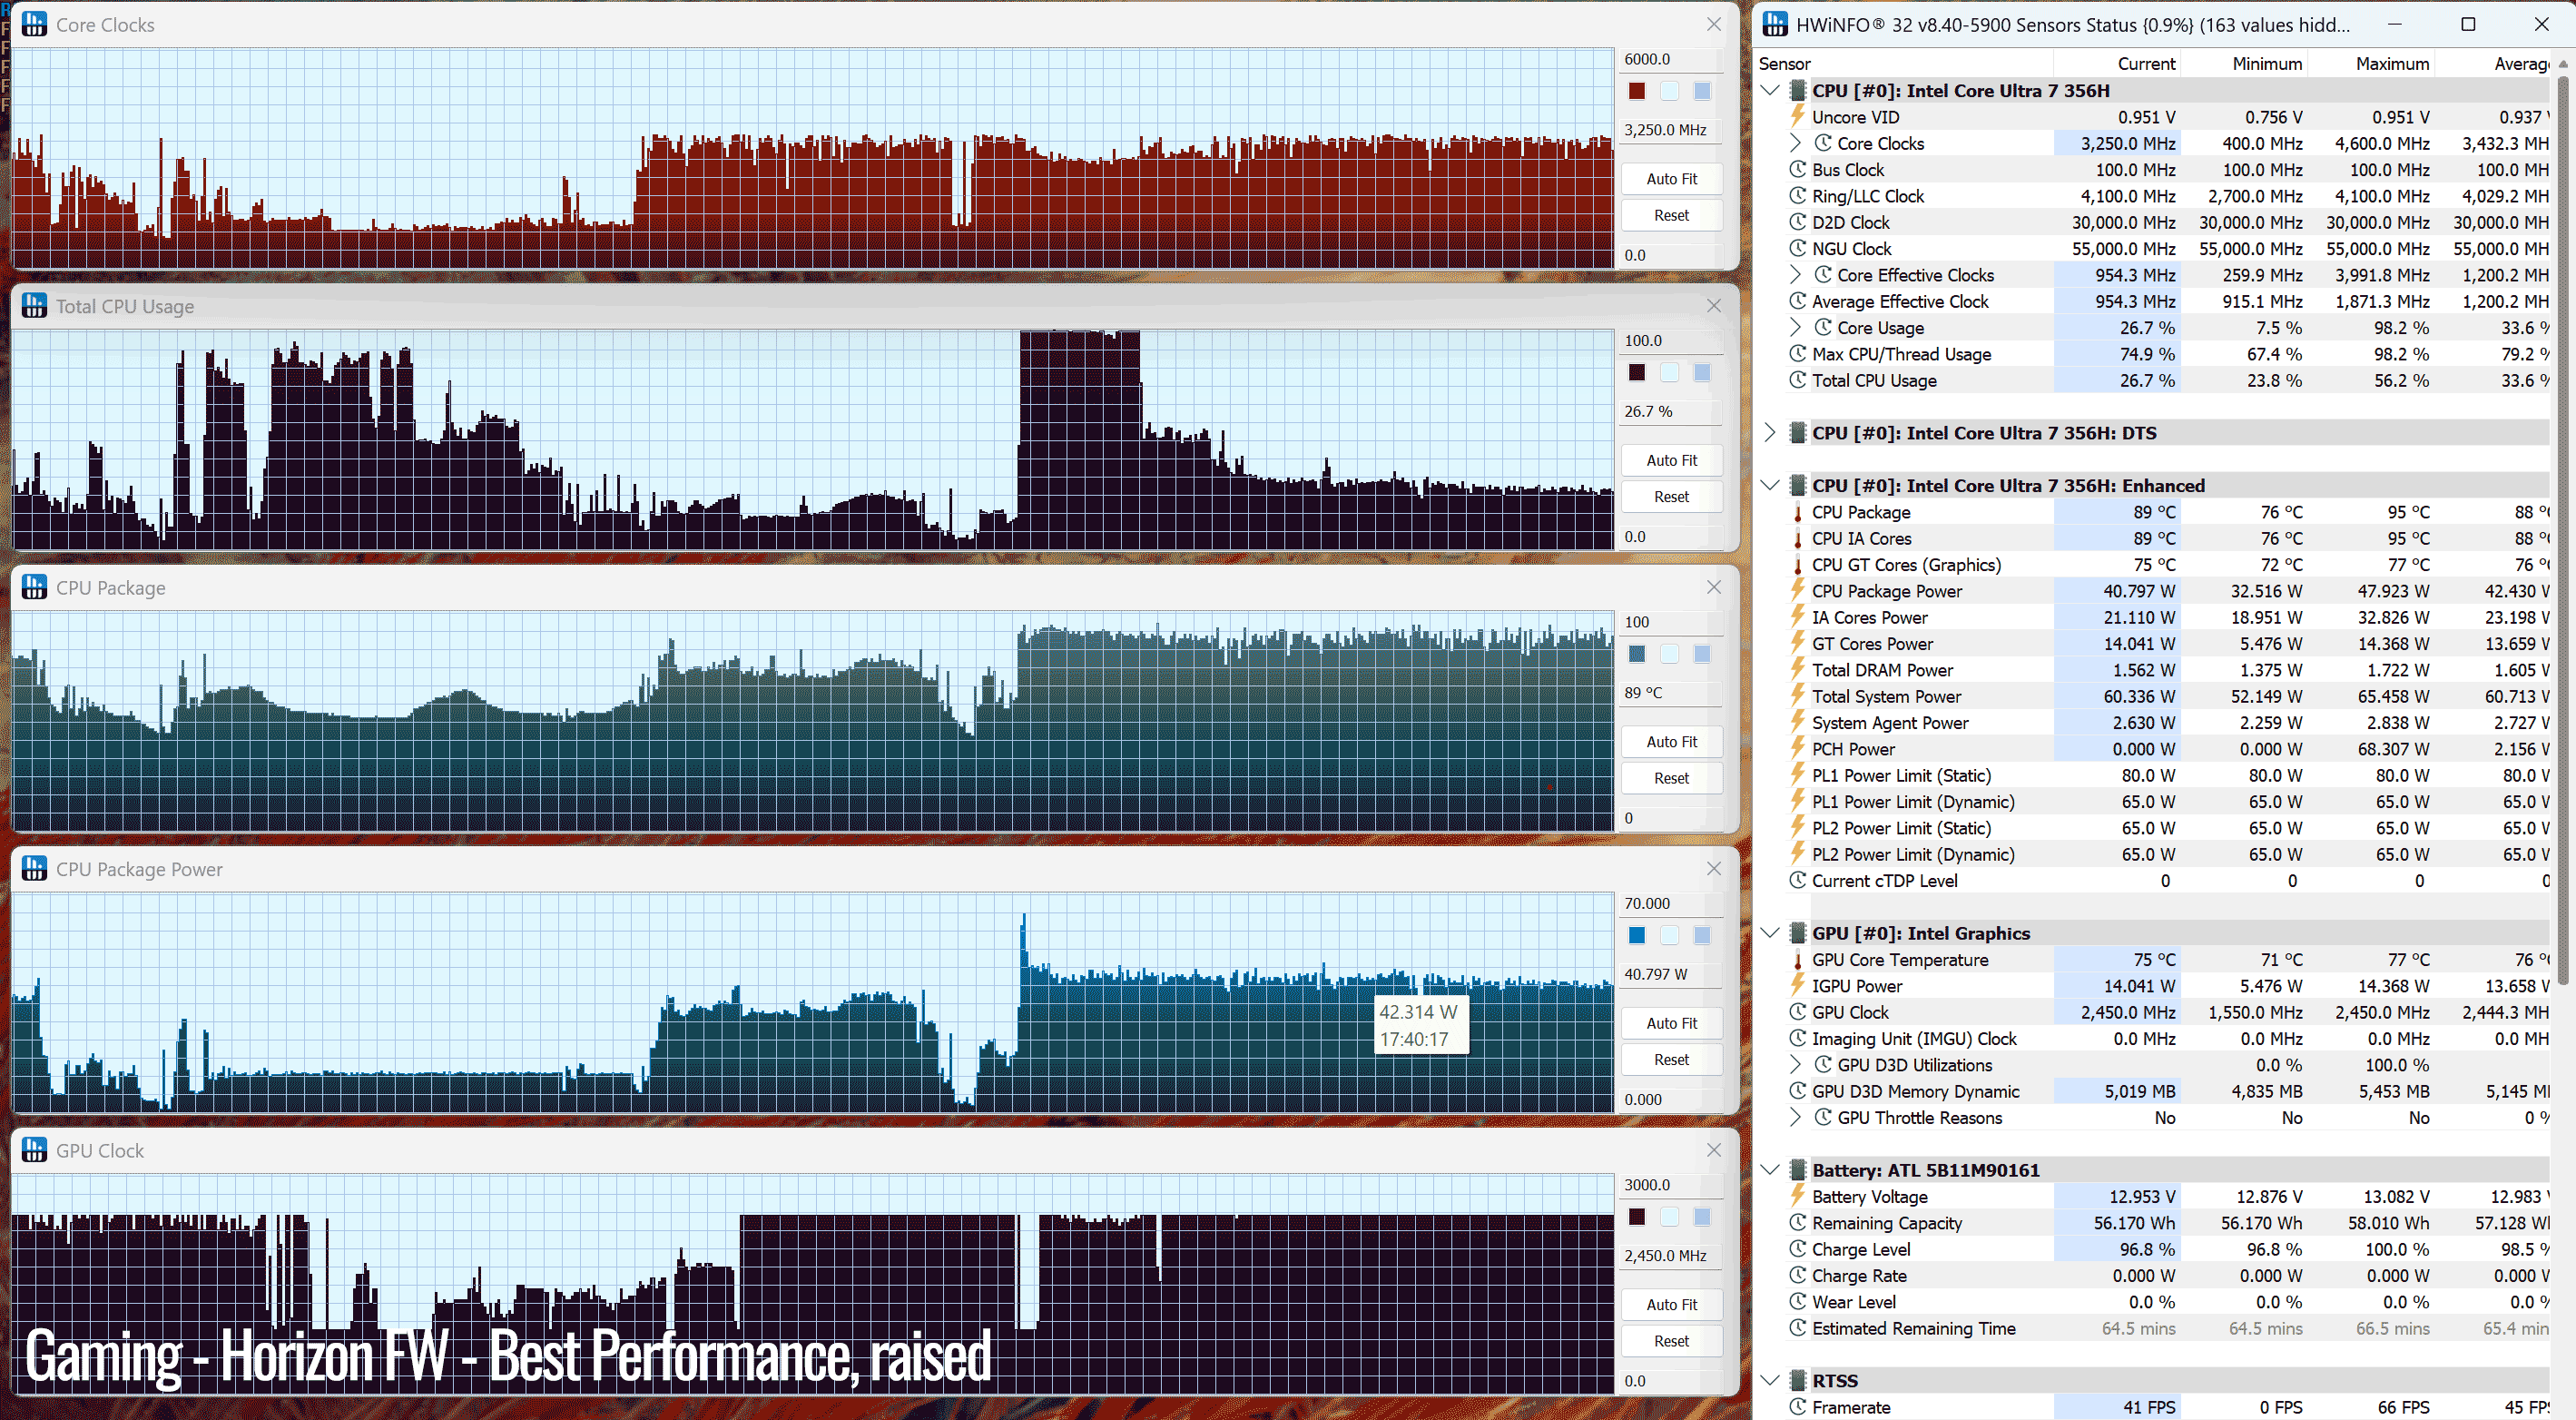Click the chip icon beside Battery: ATL 5B11M90161
The image size is (2576, 1420).
click(x=1798, y=1169)
